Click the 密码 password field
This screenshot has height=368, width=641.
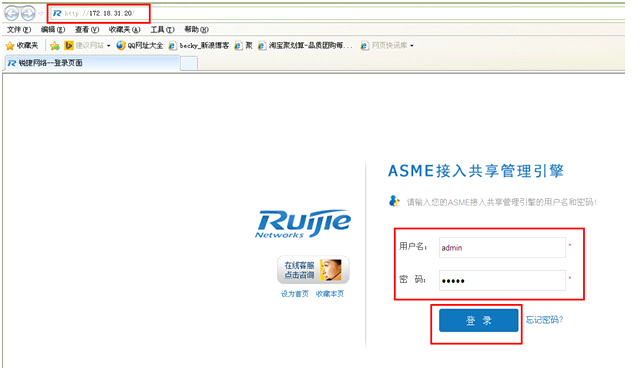pyautogui.click(x=502, y=280)
